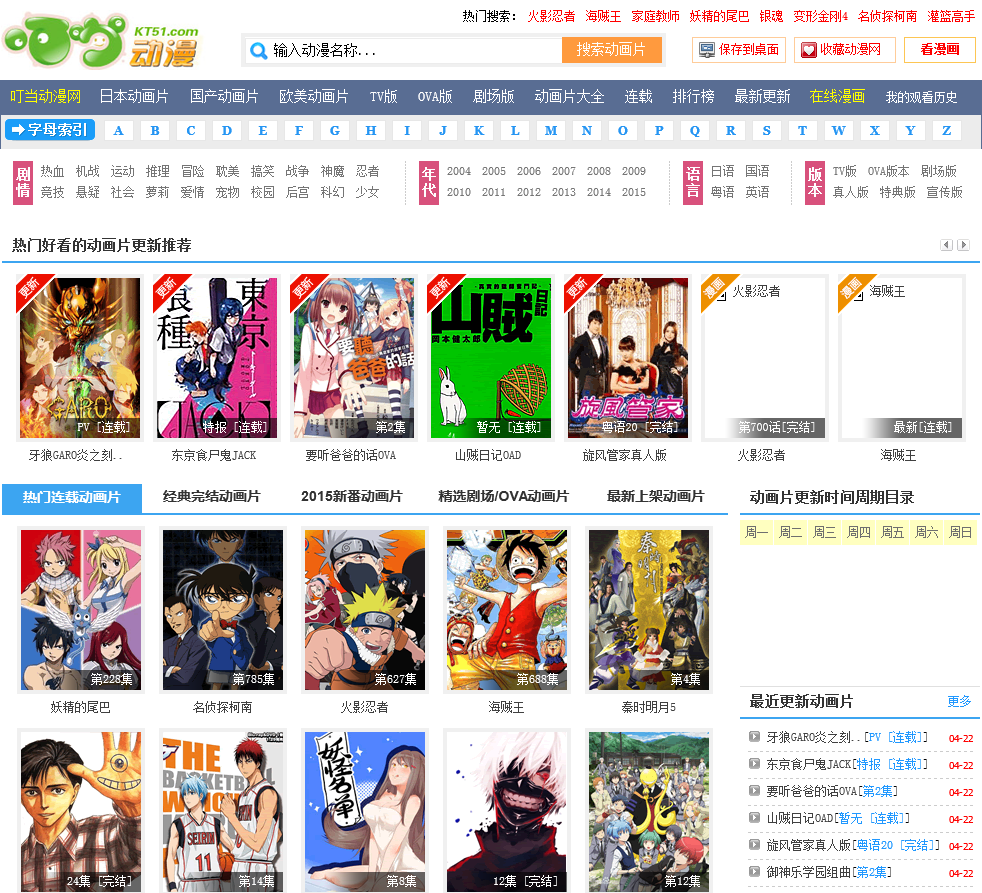Switch to the 经典完结动画片 tab
Screen dimensions: 982x893
point(212,497)
